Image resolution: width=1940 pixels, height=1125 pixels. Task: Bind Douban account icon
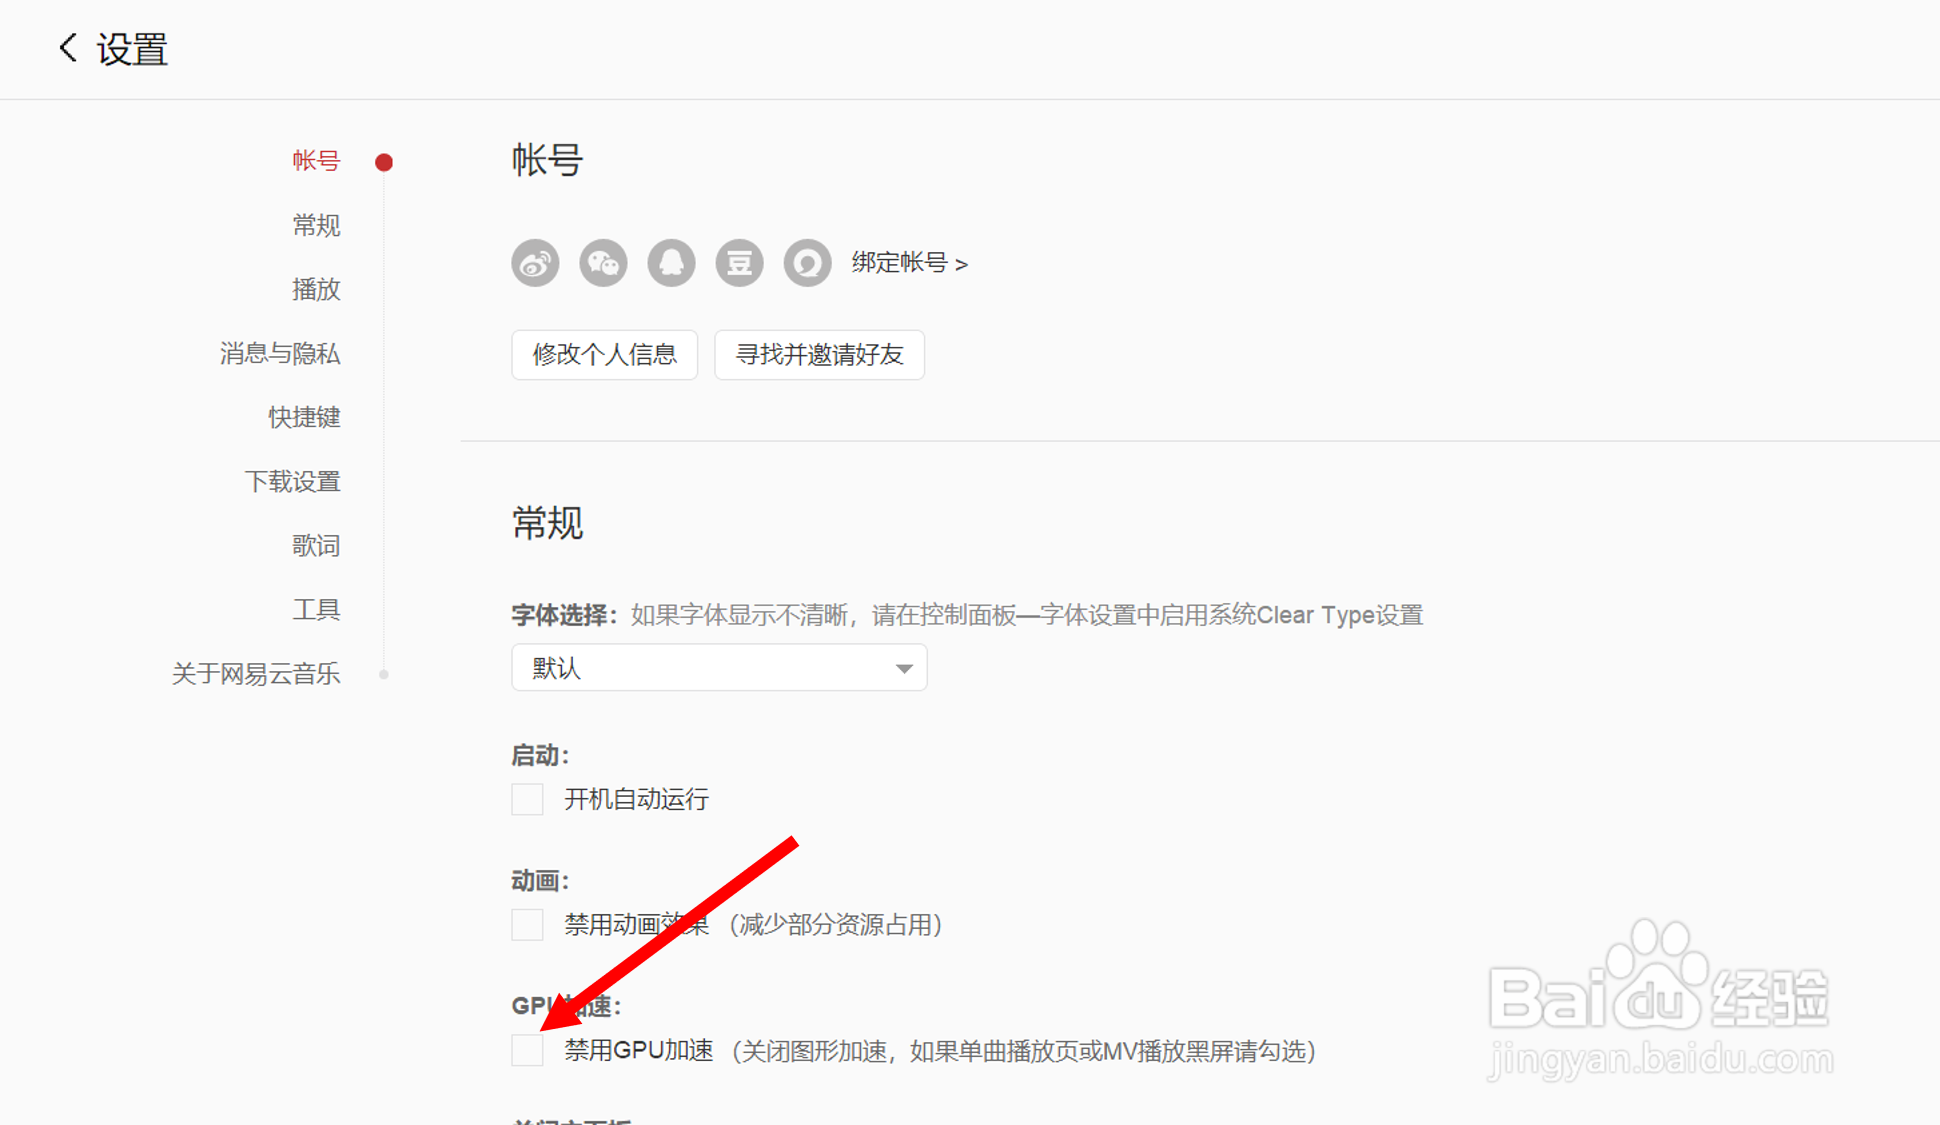coord(739,263)
